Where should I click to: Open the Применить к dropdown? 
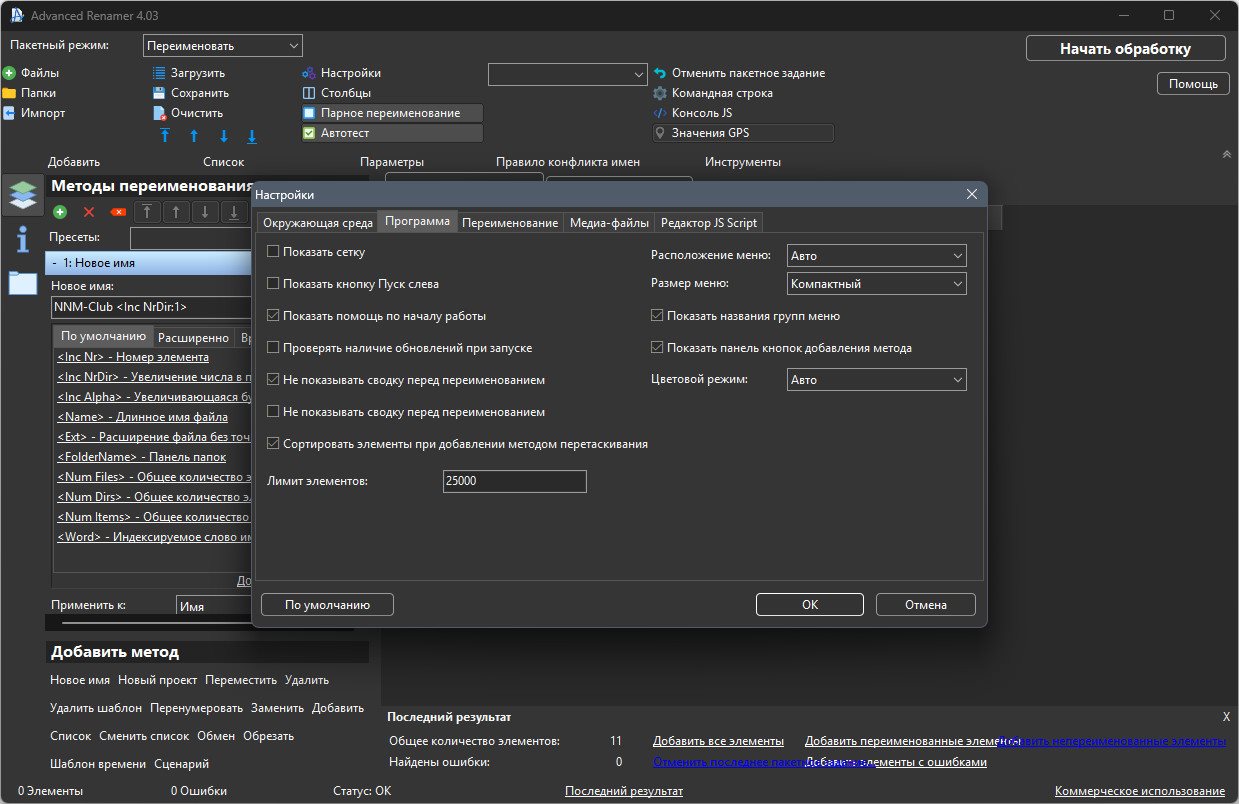213,606
